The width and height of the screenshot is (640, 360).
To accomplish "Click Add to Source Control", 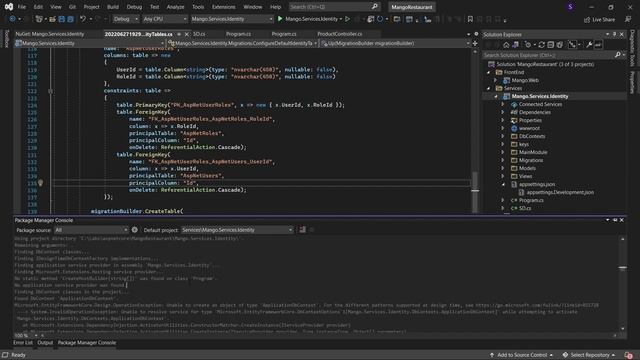I will click(x=521, y=355).
